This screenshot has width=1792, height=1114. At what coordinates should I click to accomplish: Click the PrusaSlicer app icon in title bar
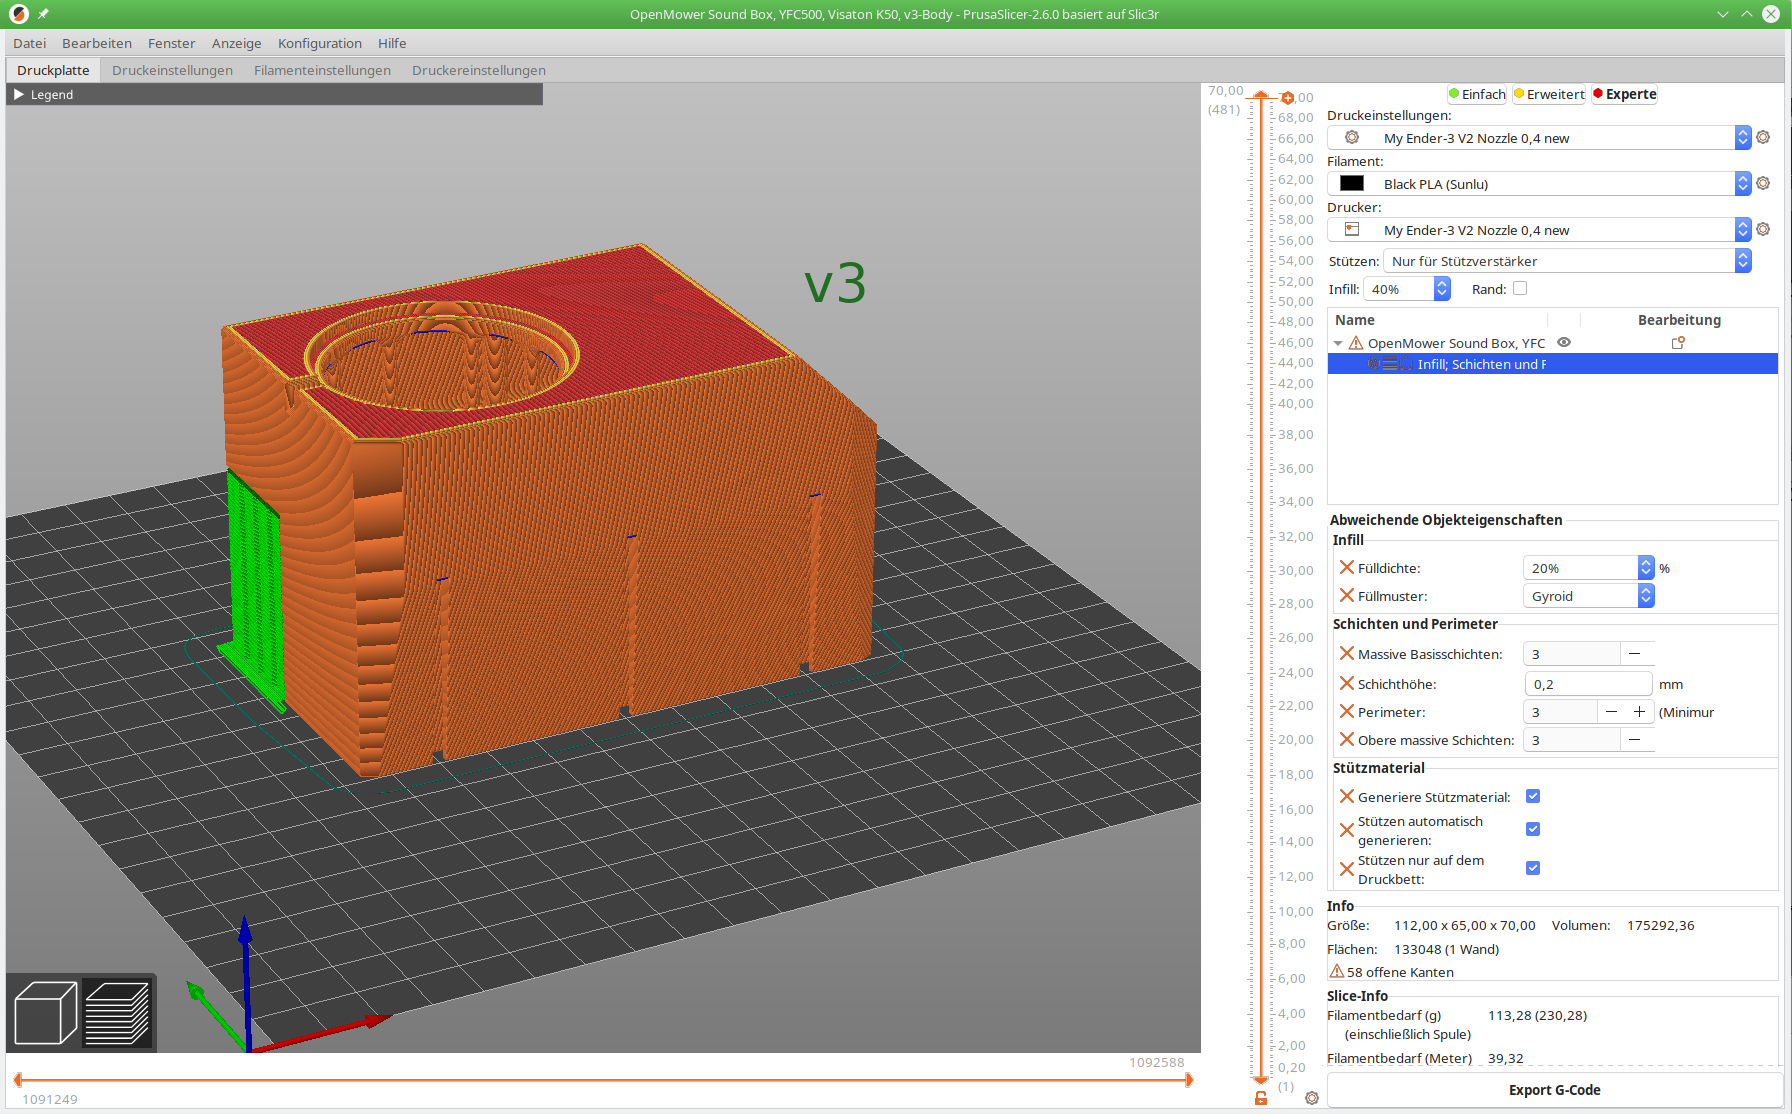tap(18, 14)
